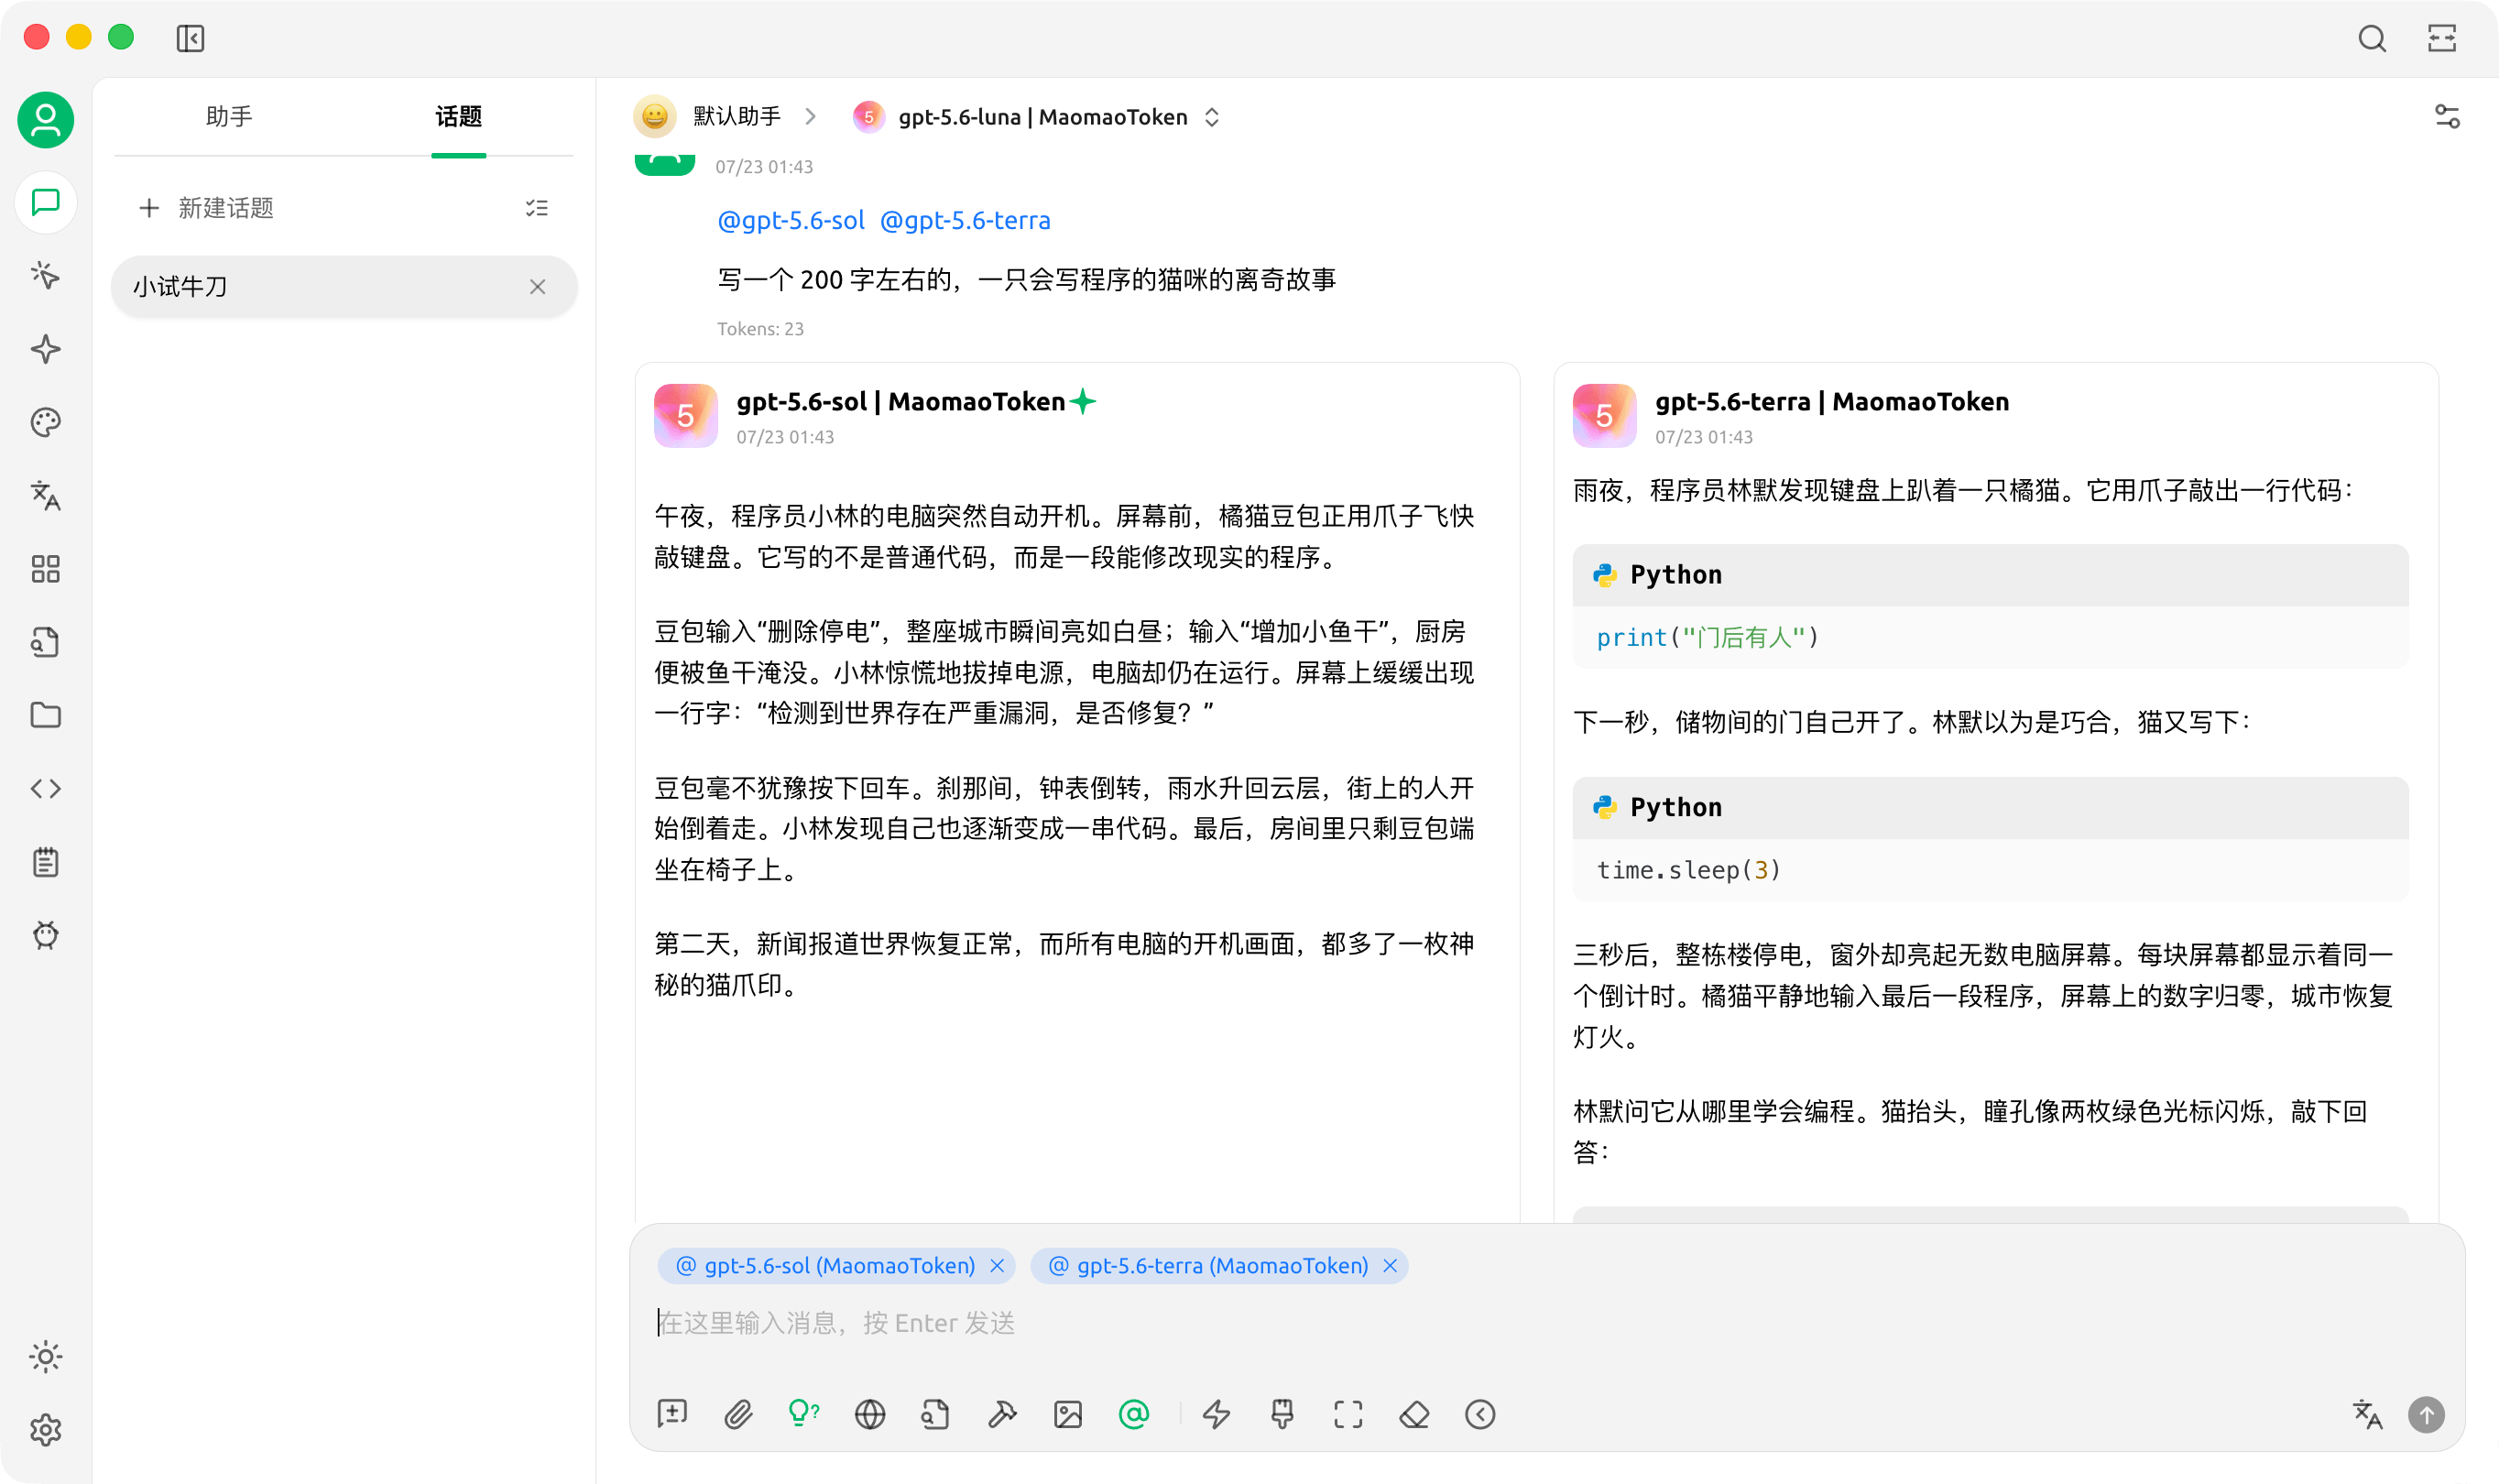Open the knowledge base sidebar icon

click(46, 642)
